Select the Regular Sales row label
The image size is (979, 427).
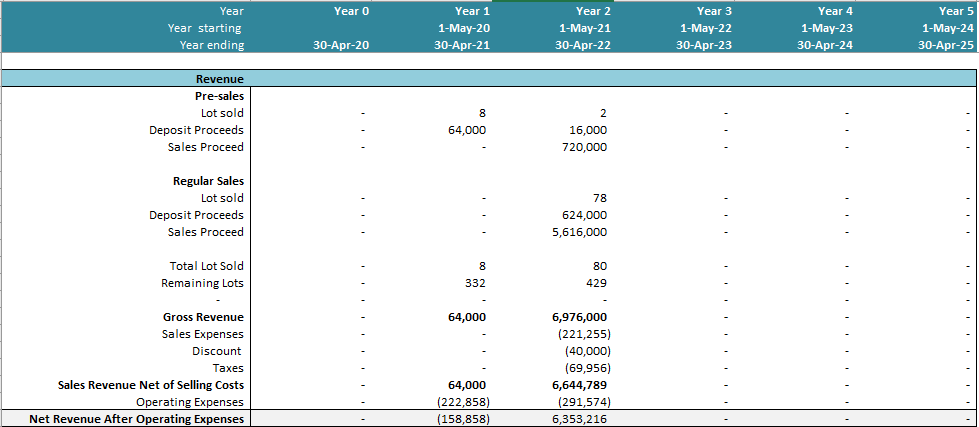(208, 181)
